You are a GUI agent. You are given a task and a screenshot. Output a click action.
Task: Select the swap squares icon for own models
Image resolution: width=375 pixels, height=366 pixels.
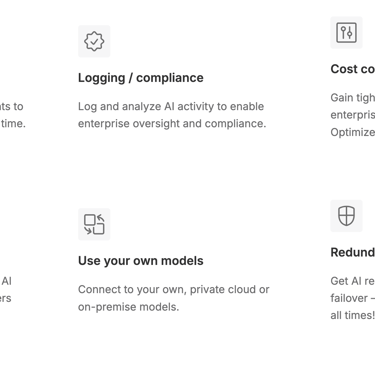tap(94, 224)
